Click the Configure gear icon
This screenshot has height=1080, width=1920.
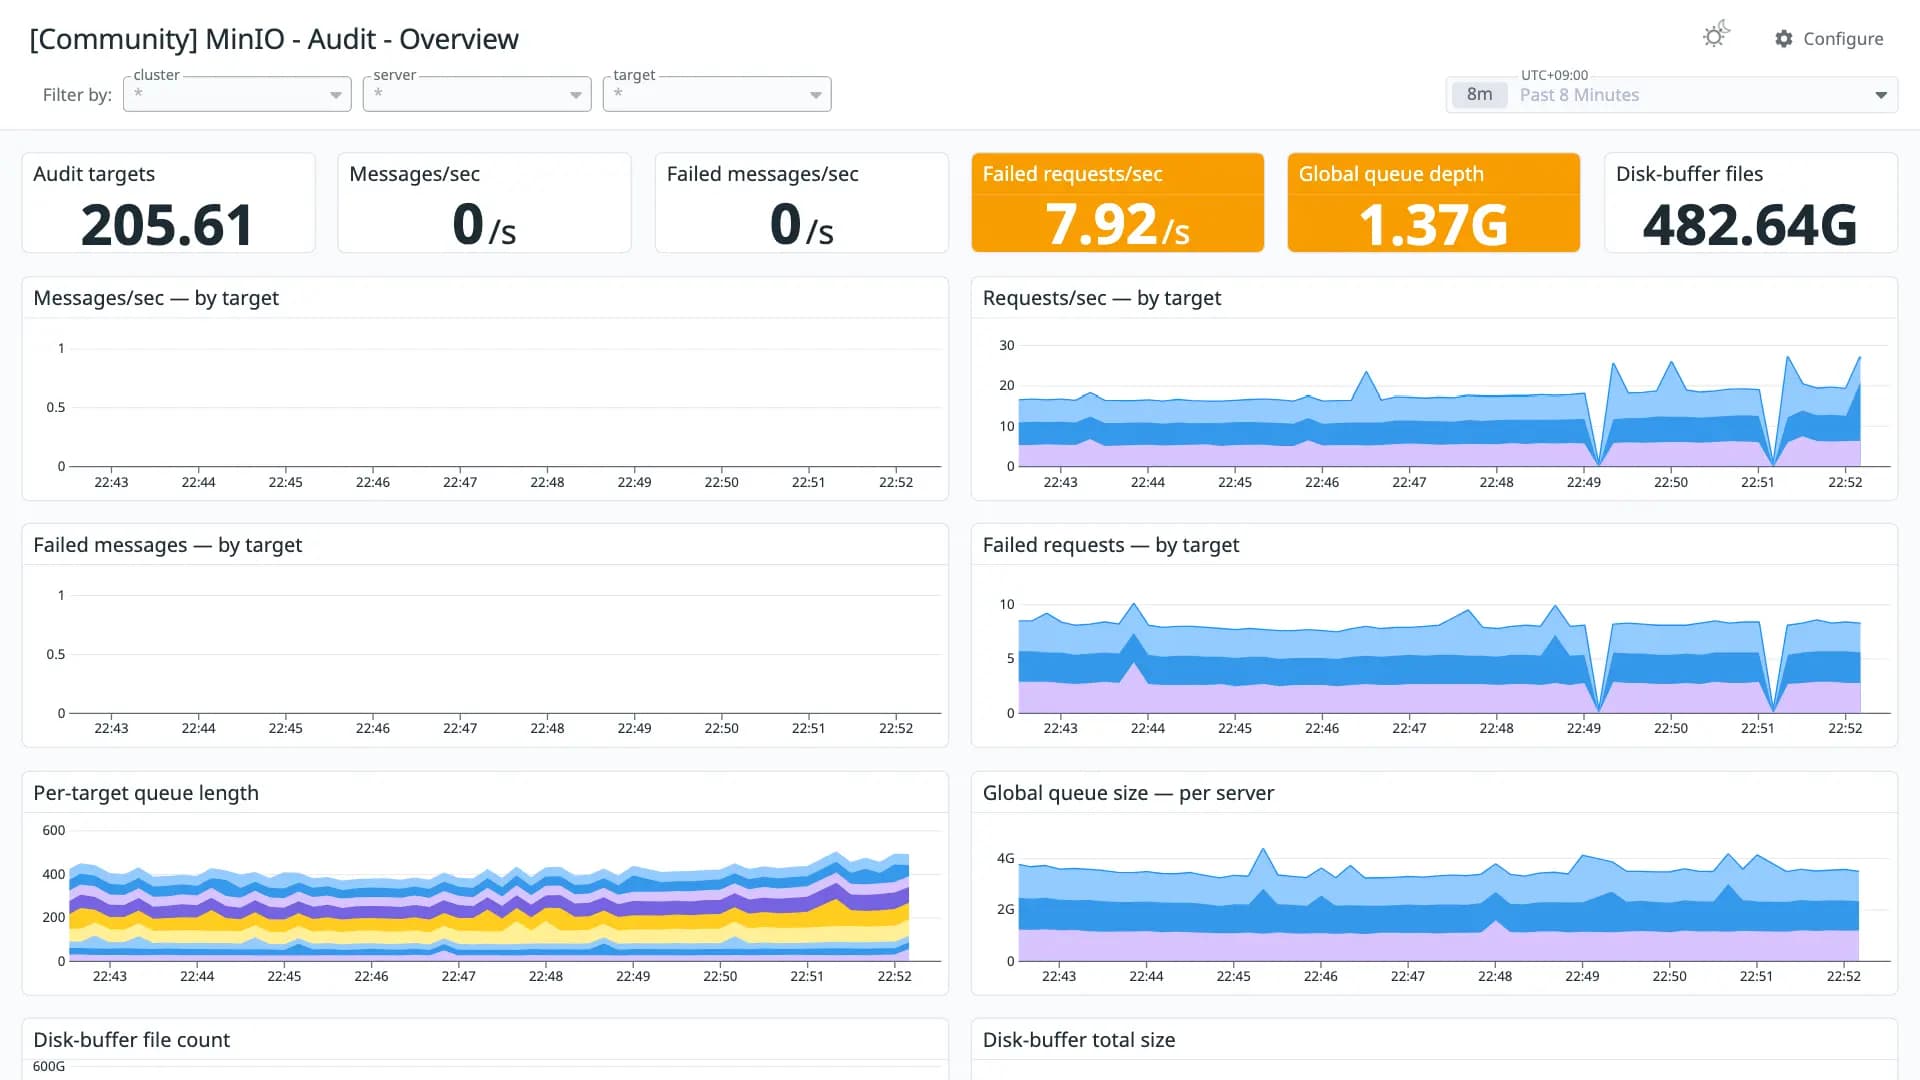coord(1784,39)
